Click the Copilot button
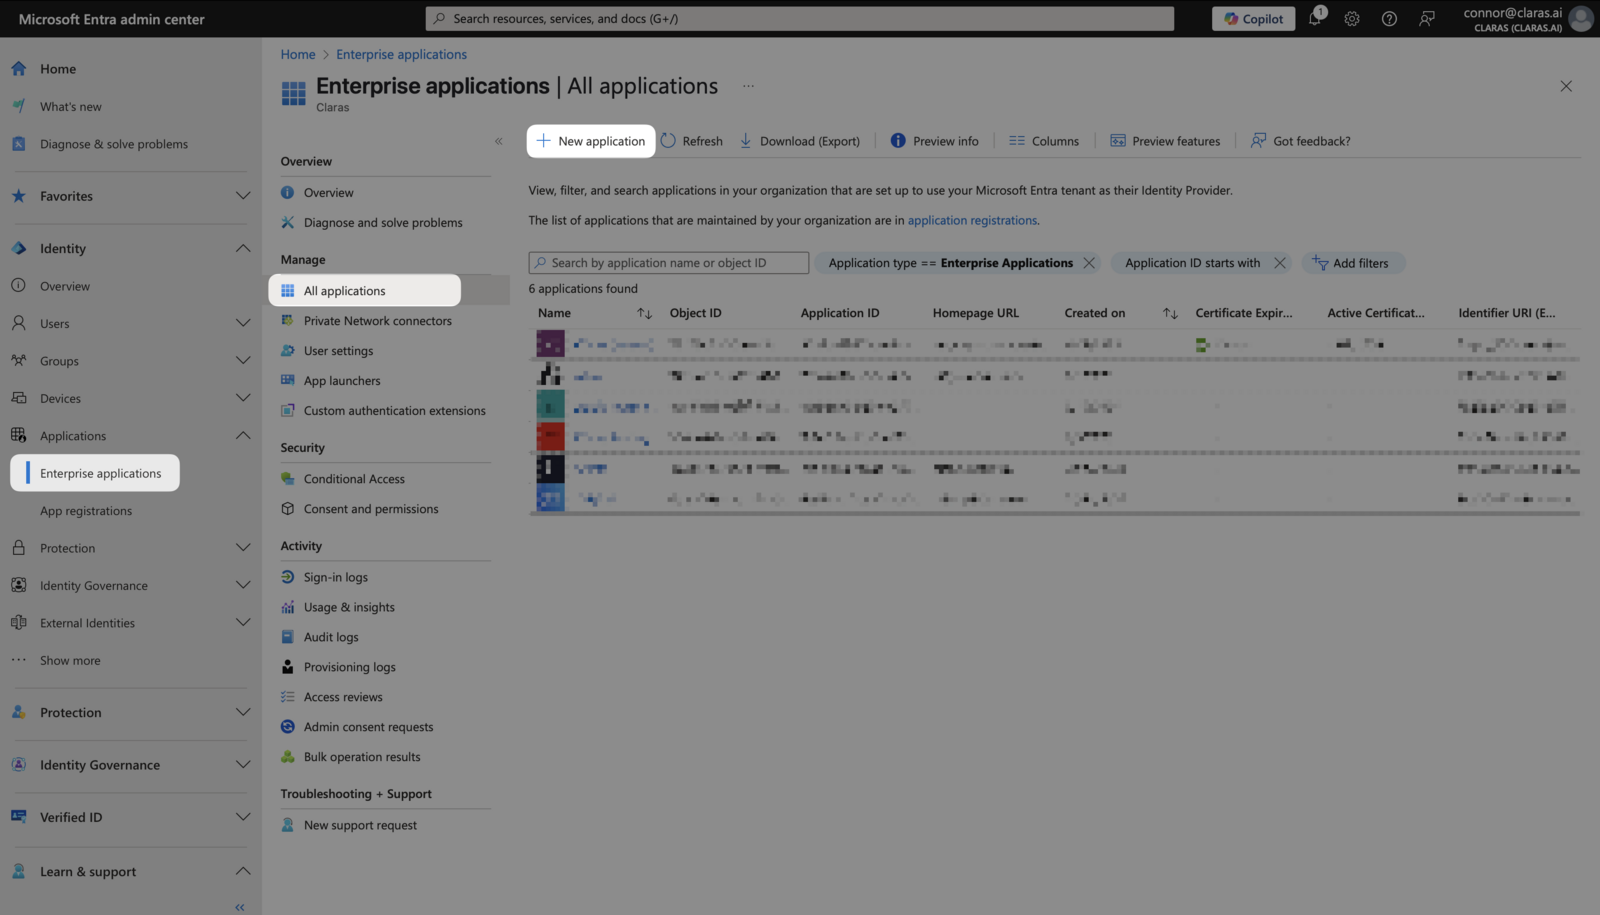The height and width of the screenshot is (915, 1600). tap(1253, 18)
